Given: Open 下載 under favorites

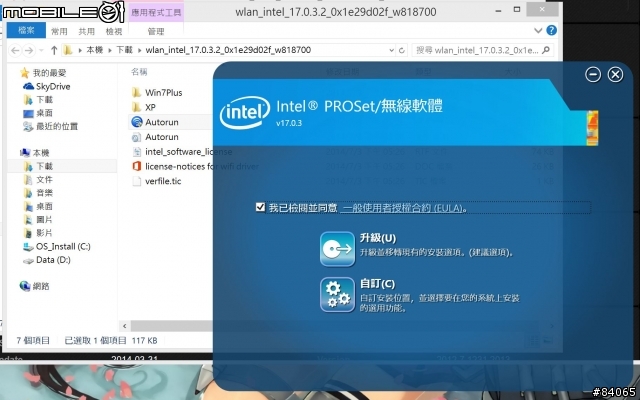Looking at the screenshot, I should click(x=44, y=100).
